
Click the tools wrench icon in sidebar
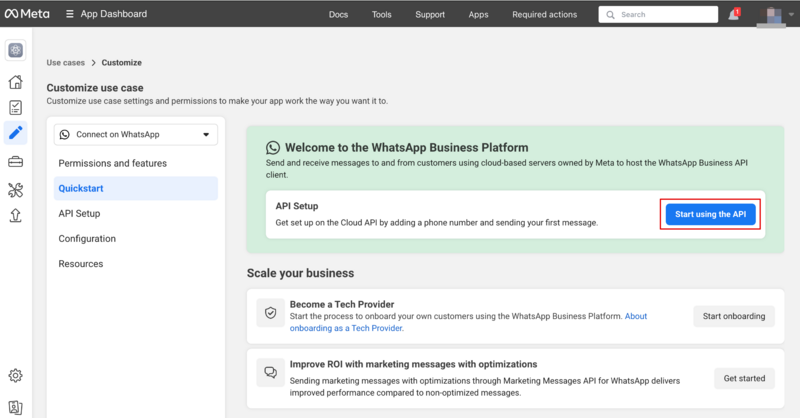pyautogui.click(x=15, y=189)
